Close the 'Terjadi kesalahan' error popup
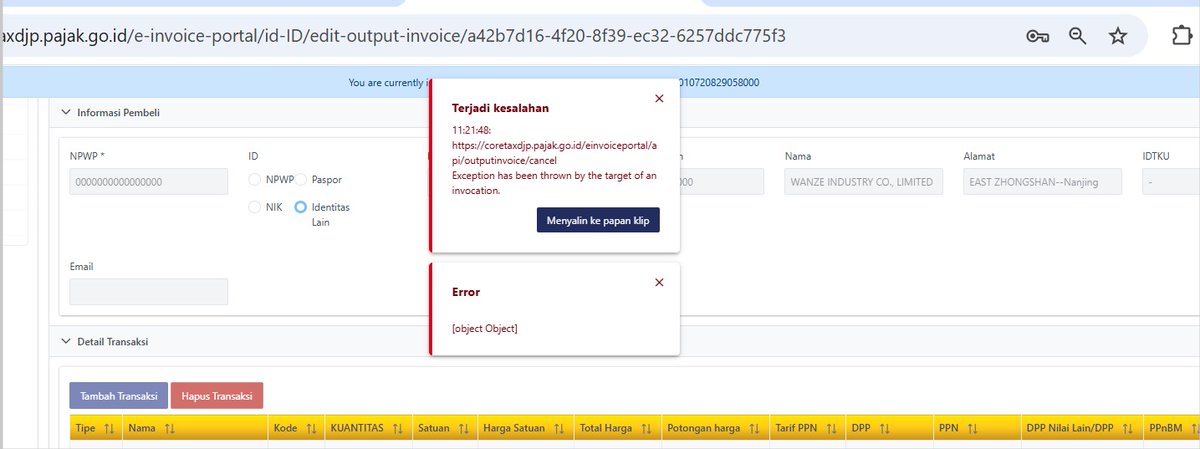 click(x=658, y=98)
